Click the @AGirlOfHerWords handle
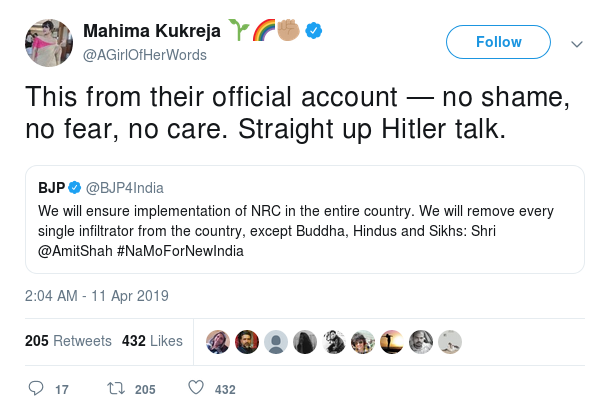 (143, 55)
